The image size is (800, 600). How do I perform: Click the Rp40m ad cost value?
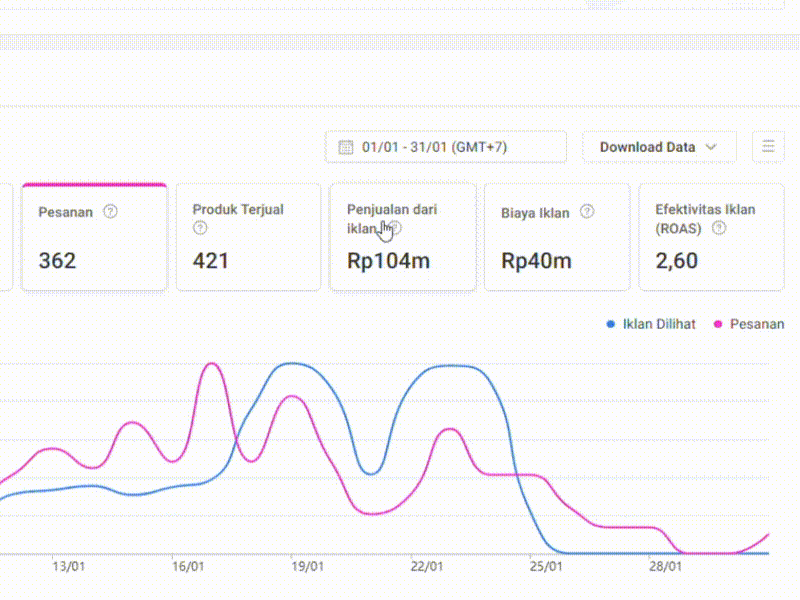click(536, 261)
